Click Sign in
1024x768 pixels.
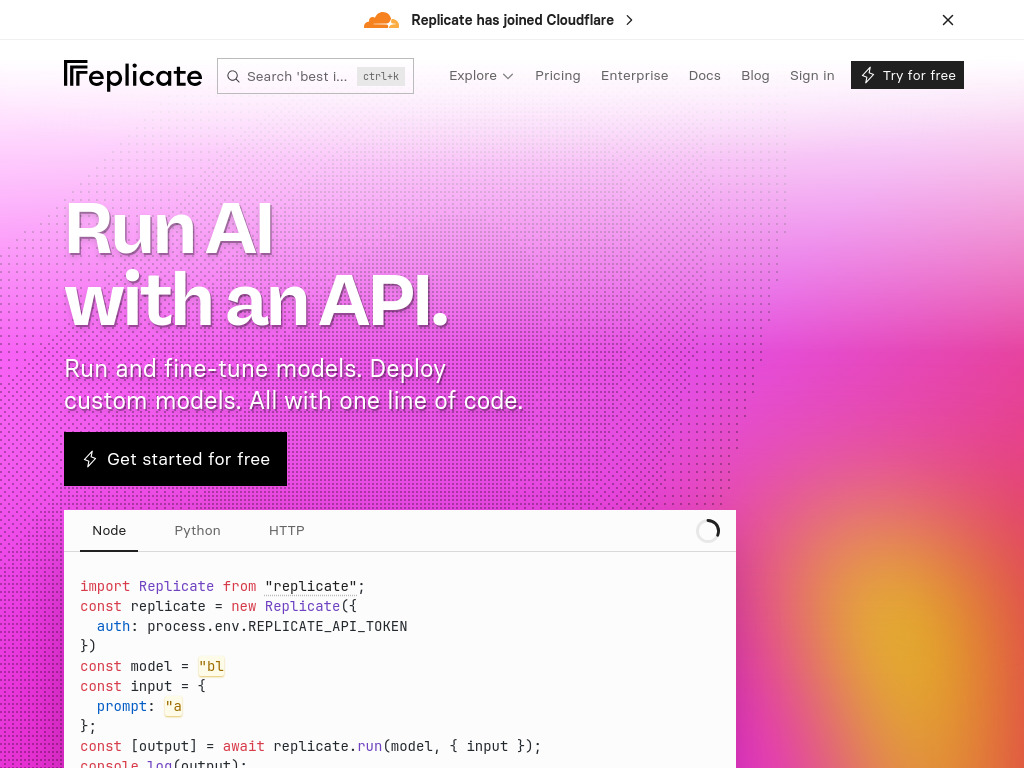click(812, 76)
